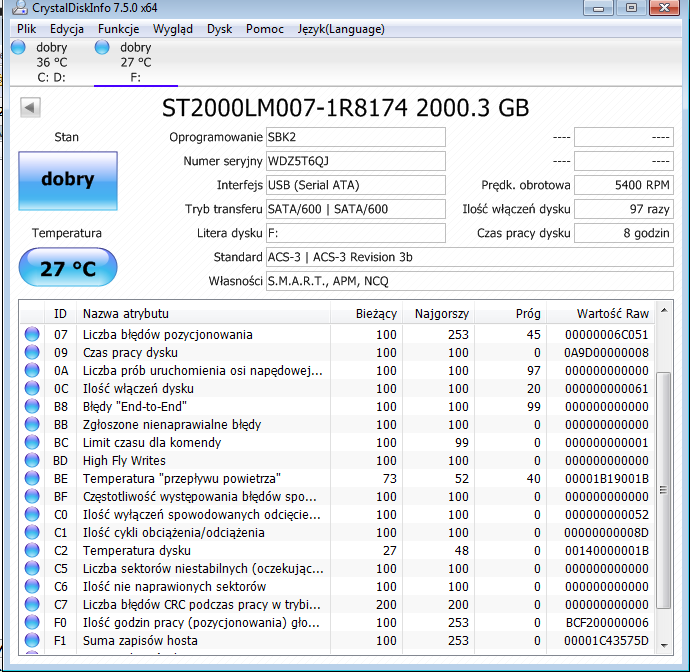Select the Temperatura "przepływu powietrza" row

(337, 479)
